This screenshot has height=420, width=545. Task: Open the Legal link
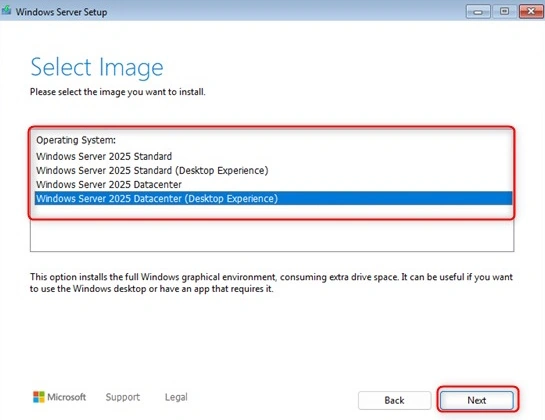pyautogui.click(x=176, y=397)
